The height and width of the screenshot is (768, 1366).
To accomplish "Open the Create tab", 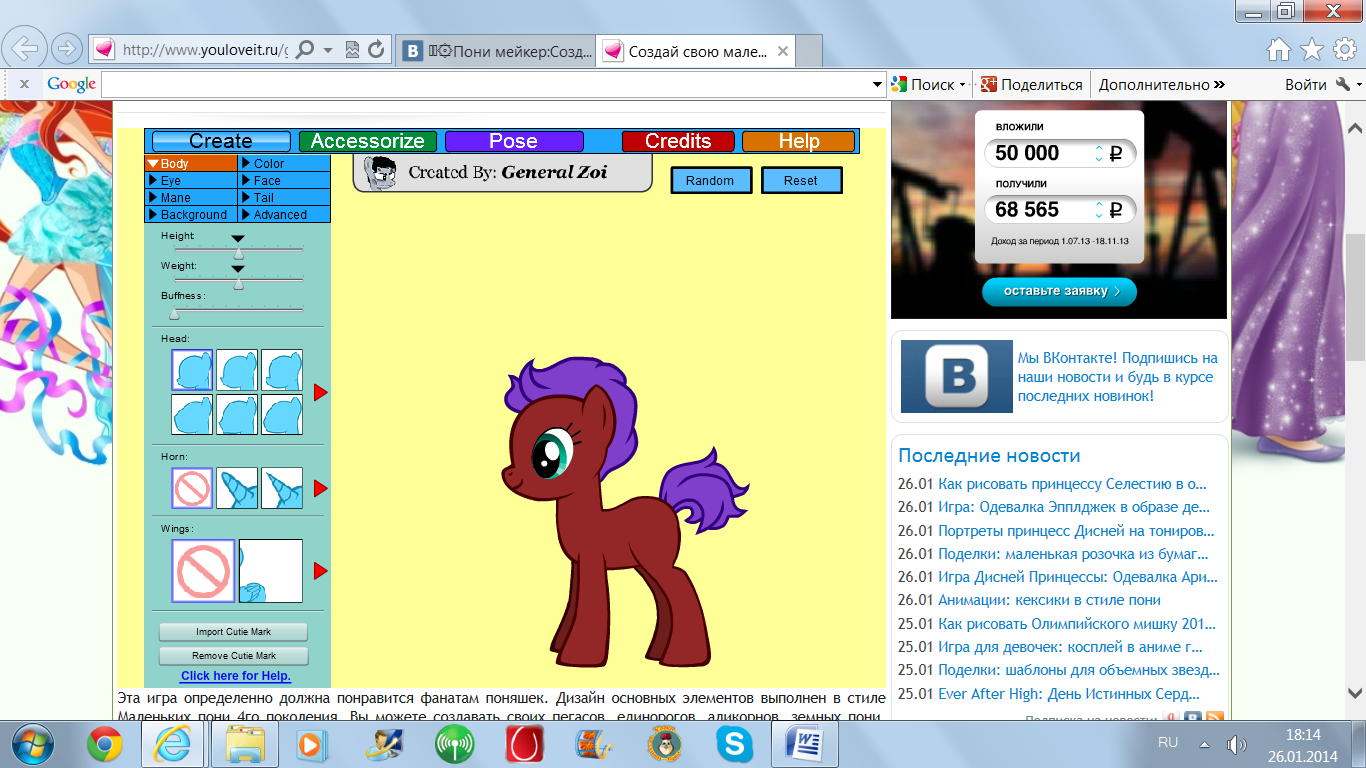I will pyautogui.click(x=221, y=141).
